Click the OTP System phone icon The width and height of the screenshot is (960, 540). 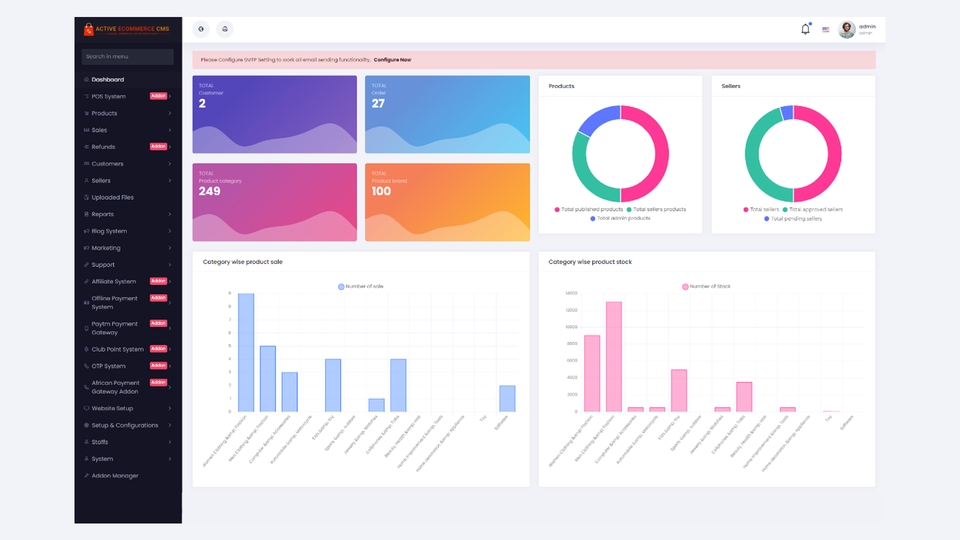click(x=86, y=366)
